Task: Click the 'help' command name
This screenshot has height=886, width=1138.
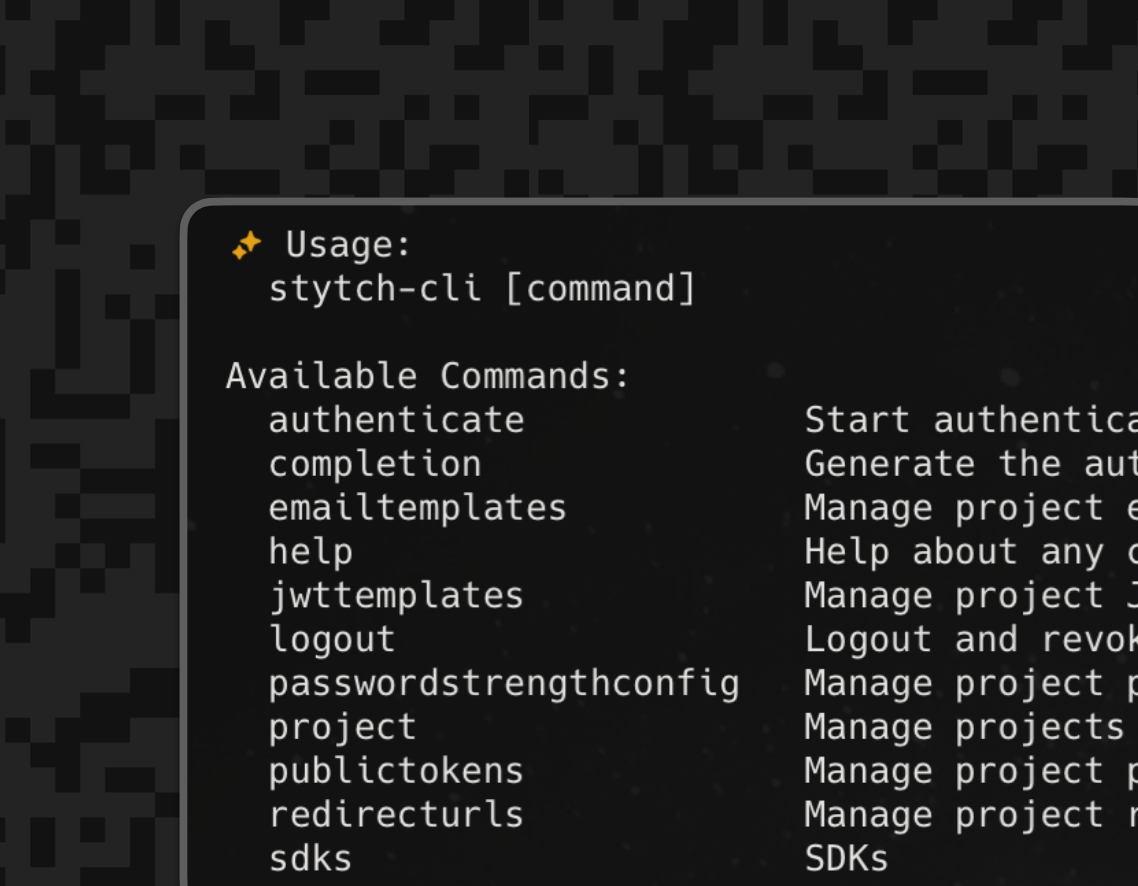Action: 311,552
